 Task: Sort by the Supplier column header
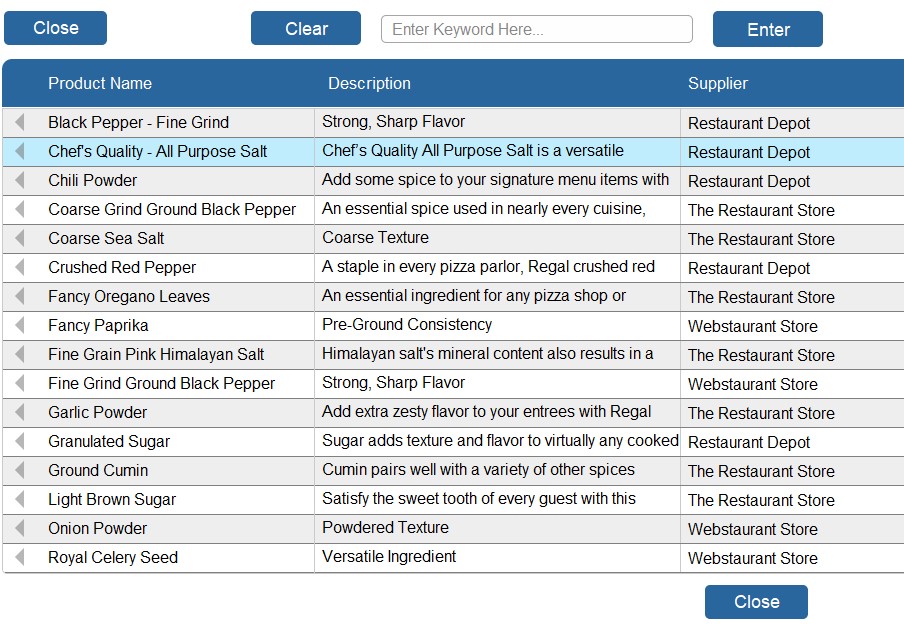point(718,84)
